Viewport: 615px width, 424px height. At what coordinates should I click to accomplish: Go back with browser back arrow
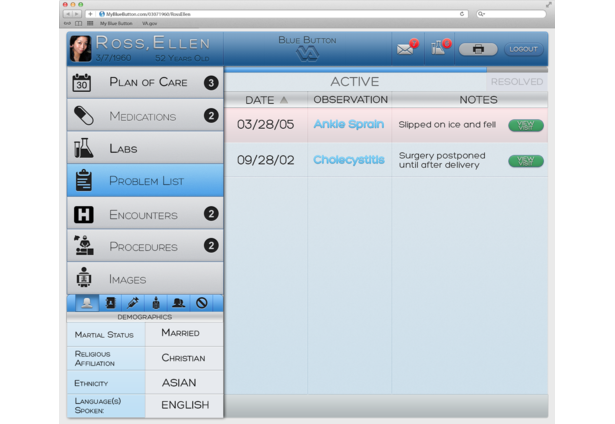tap(67, 14)
